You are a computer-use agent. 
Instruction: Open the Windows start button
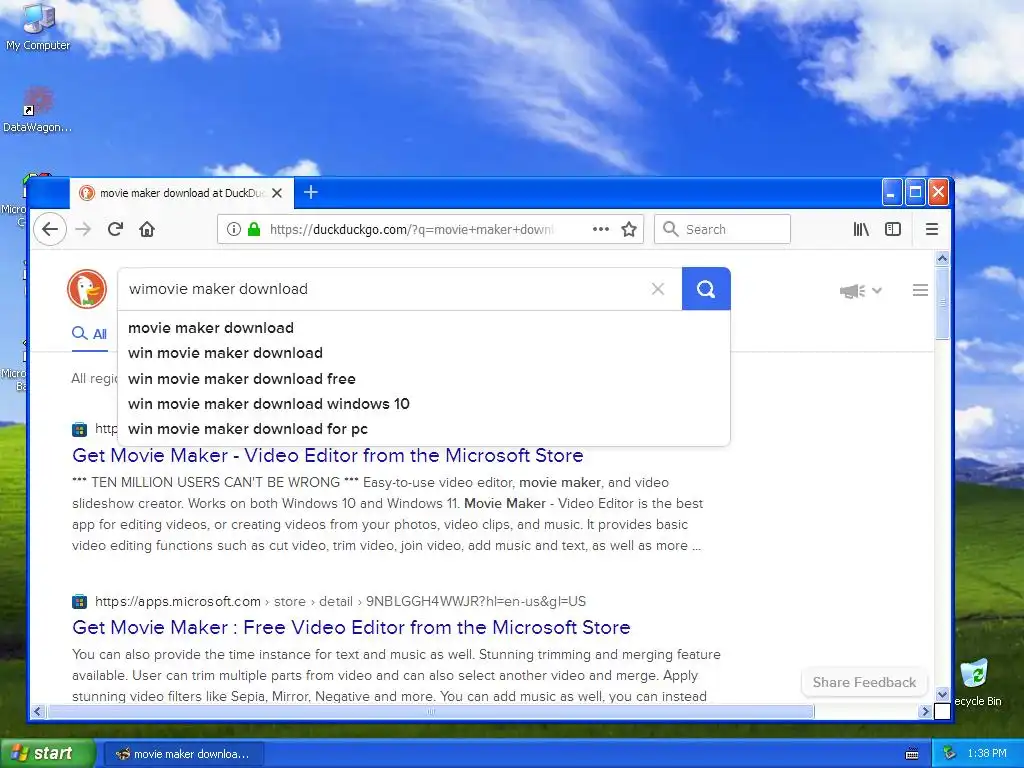click(x=48, y=754)
